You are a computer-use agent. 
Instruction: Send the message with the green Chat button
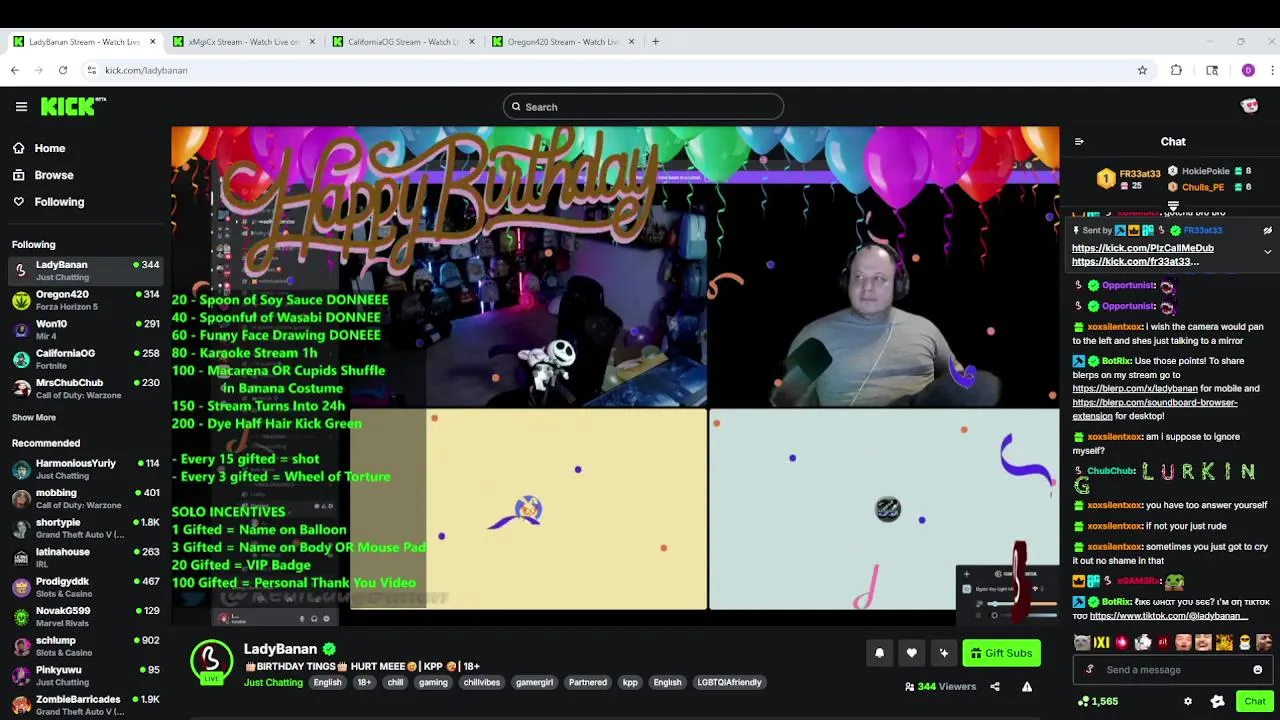1254,702
